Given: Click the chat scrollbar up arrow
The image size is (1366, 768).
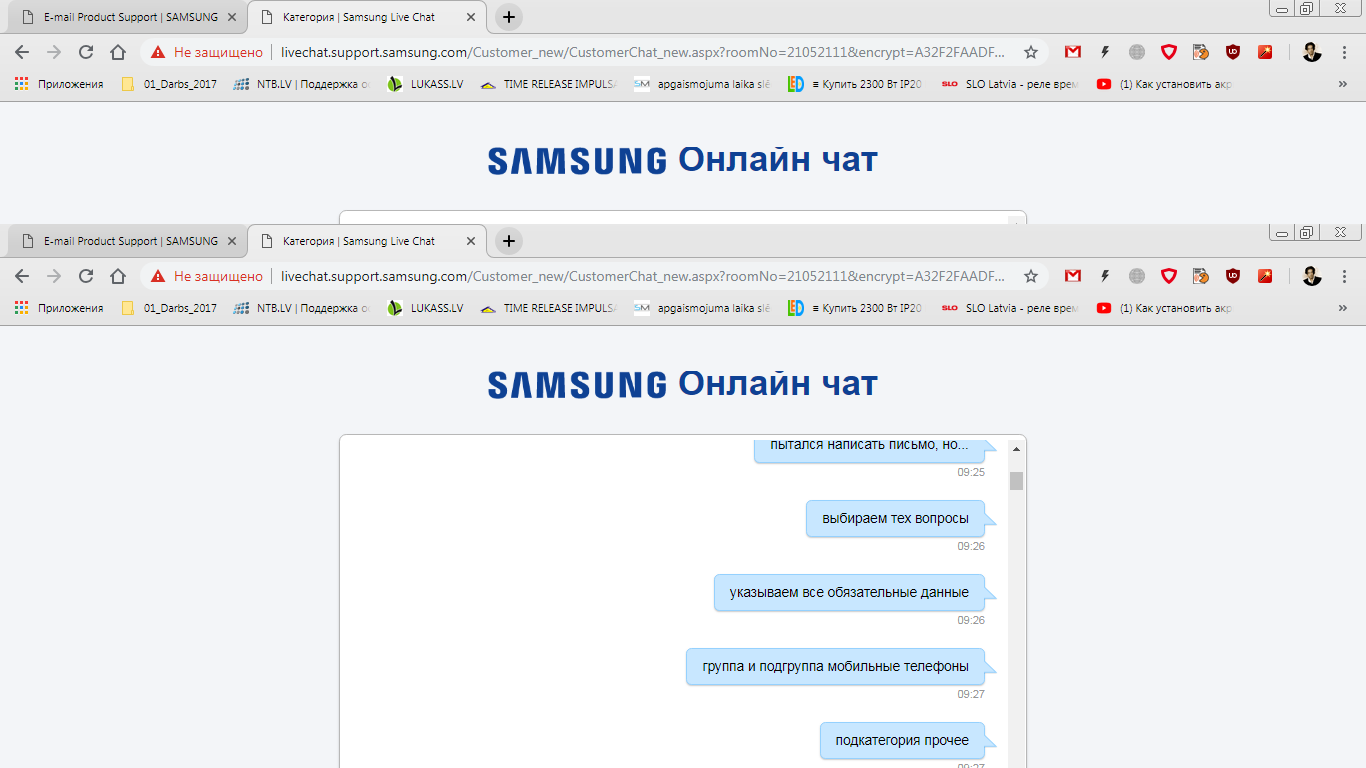Looking at the screenshot, I should click(1016, 449).
